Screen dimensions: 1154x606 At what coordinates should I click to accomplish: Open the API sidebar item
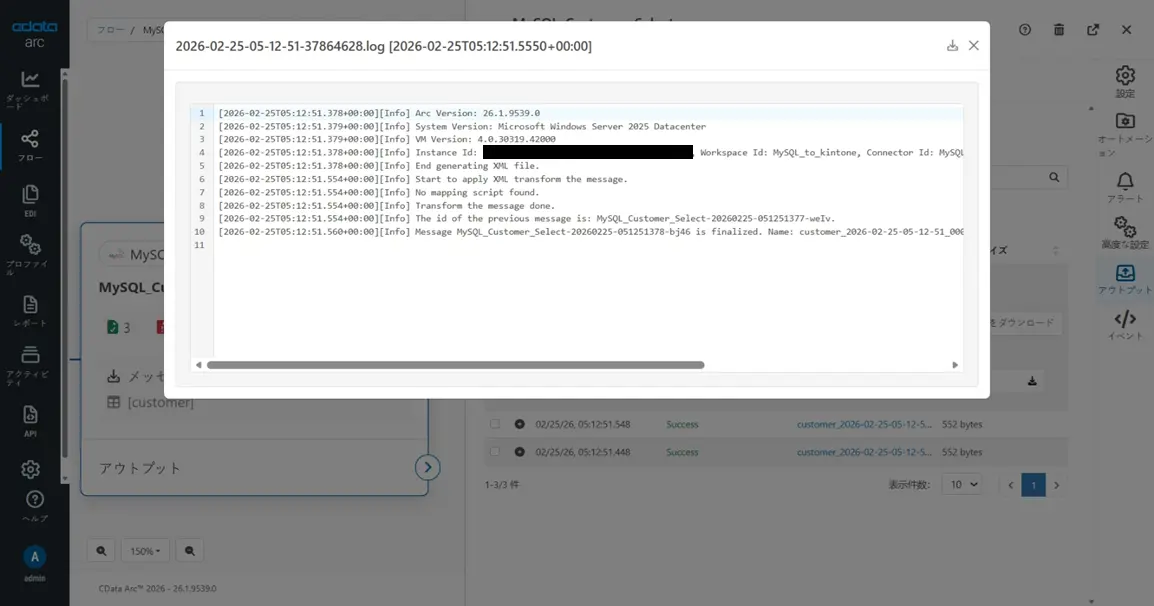[30, 421]
